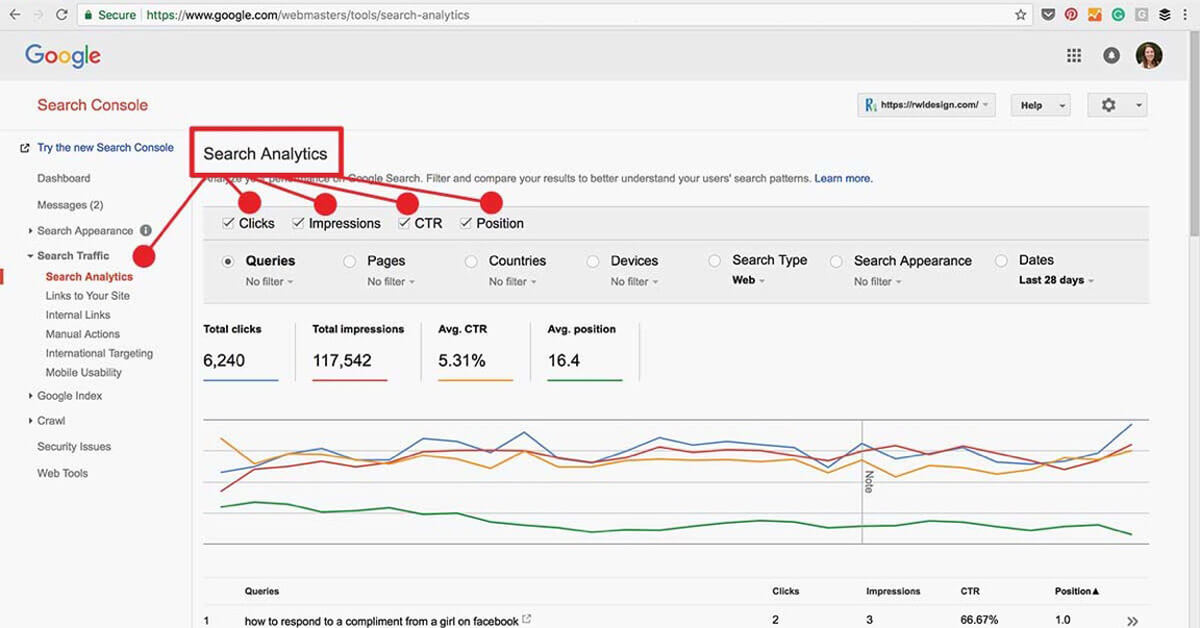1200x628 pixels.
Task: Toggle the Impressions checkbox
Action: pos(298,223)
